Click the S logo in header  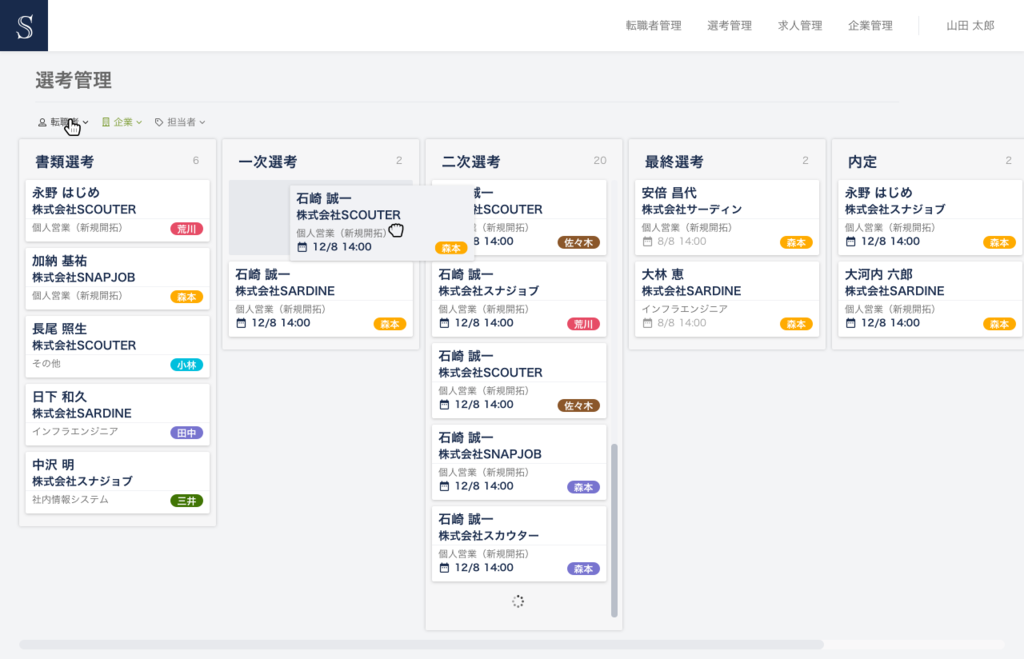(24, 25)
